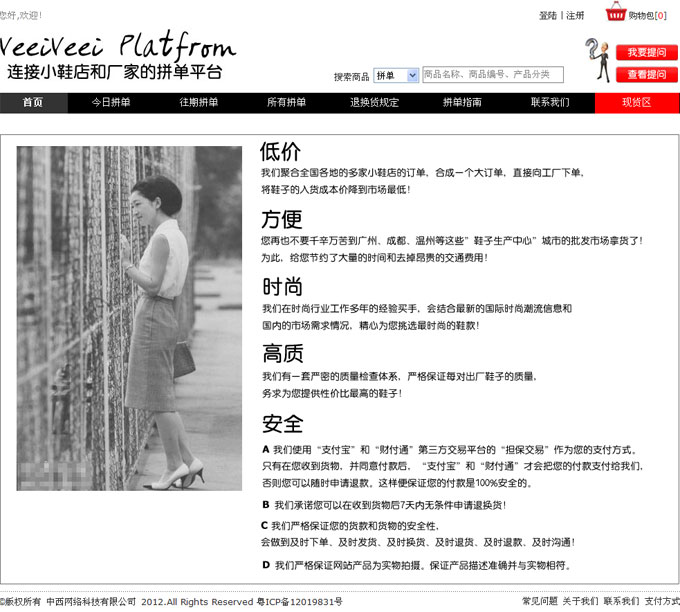
Task: View the 退换货规定 returns policy tab
Action: coord(375,103)
